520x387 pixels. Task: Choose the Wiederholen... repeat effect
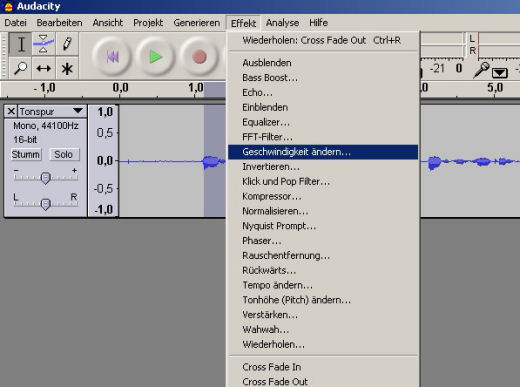pyautogui.click(x=323, y=345)
